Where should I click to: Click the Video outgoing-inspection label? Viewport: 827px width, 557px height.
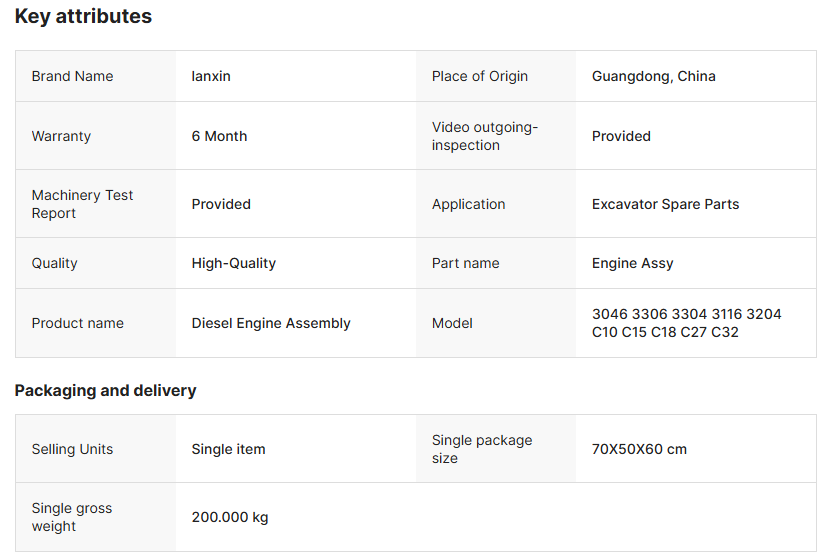click(x=485, y=136)
